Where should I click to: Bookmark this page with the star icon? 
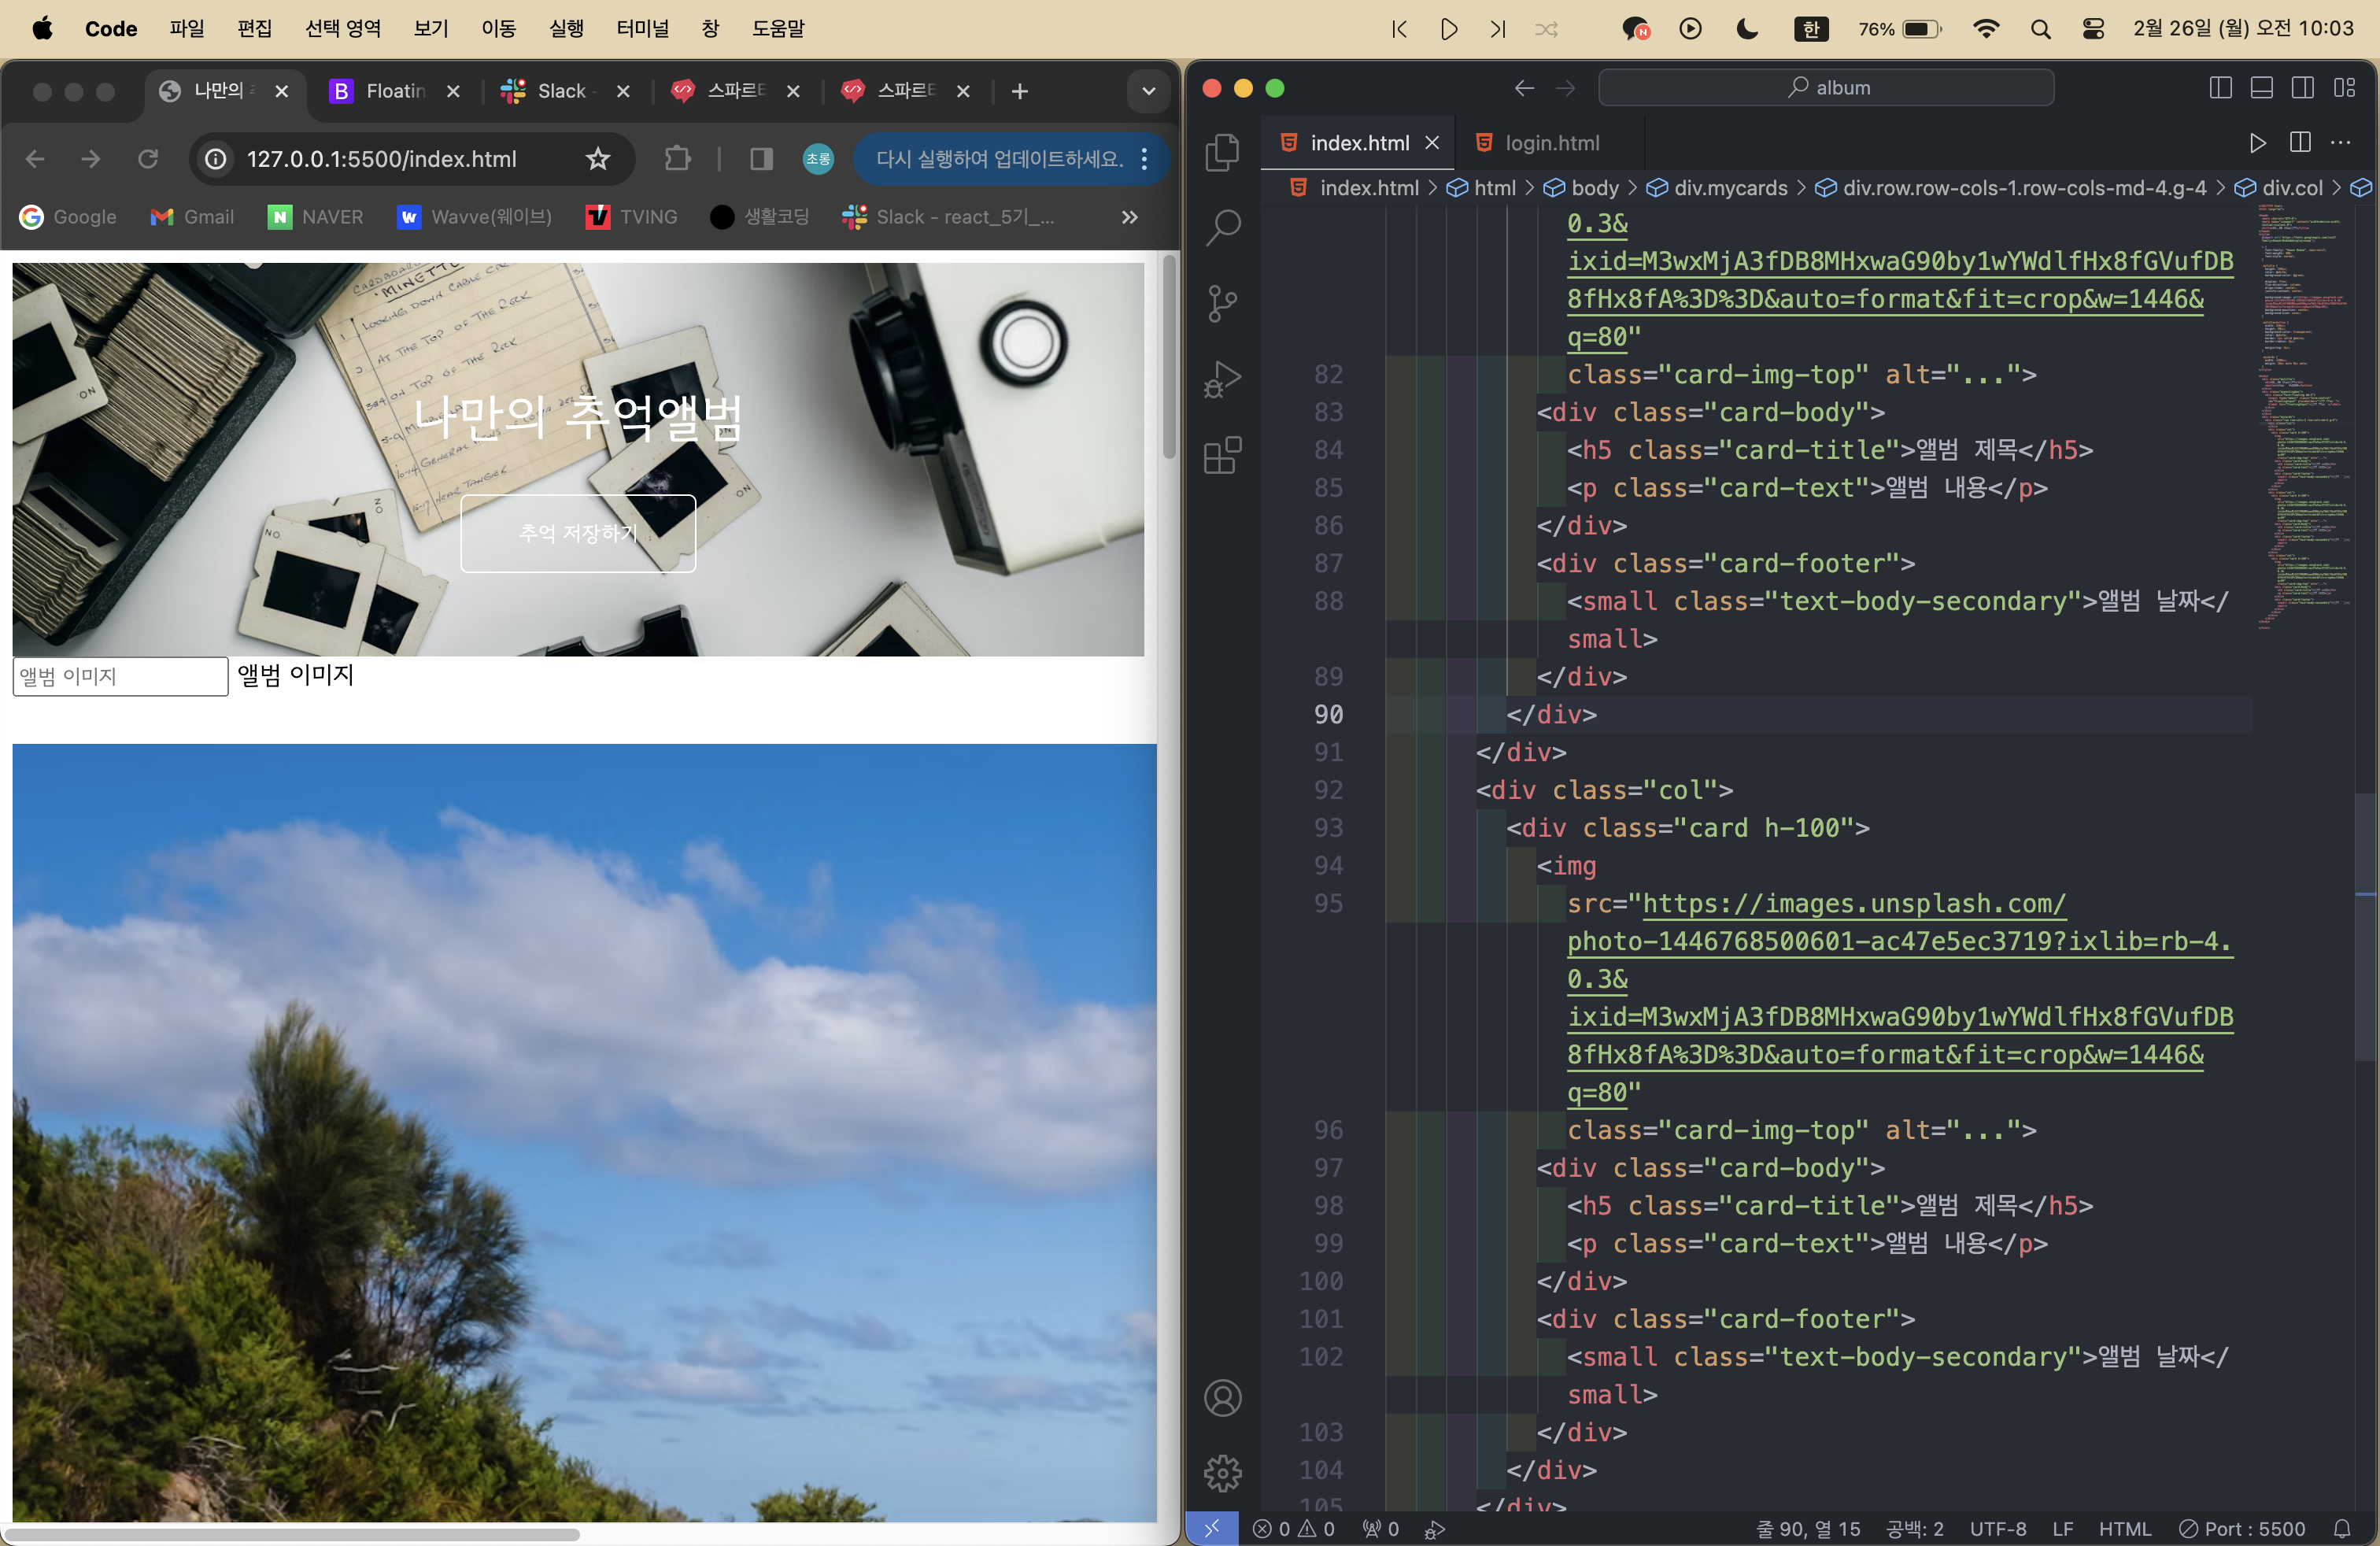[598, 159]
